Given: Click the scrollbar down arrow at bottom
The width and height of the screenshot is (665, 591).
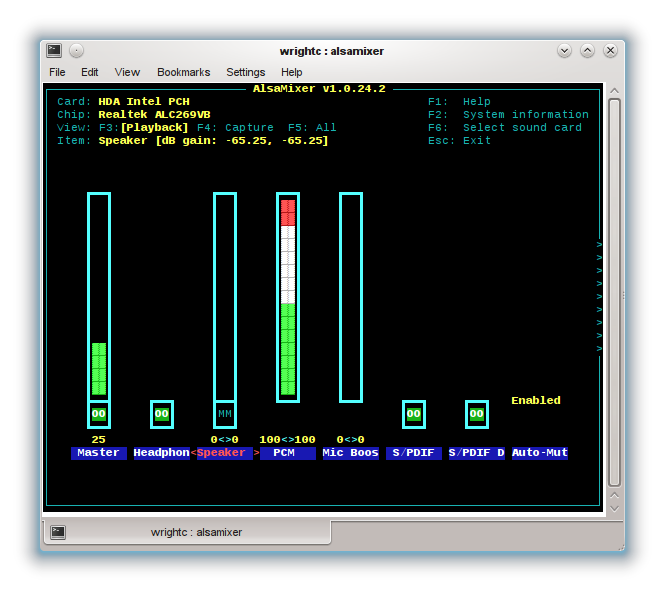Looking at the screenshot, I should [x=615, y=508].
